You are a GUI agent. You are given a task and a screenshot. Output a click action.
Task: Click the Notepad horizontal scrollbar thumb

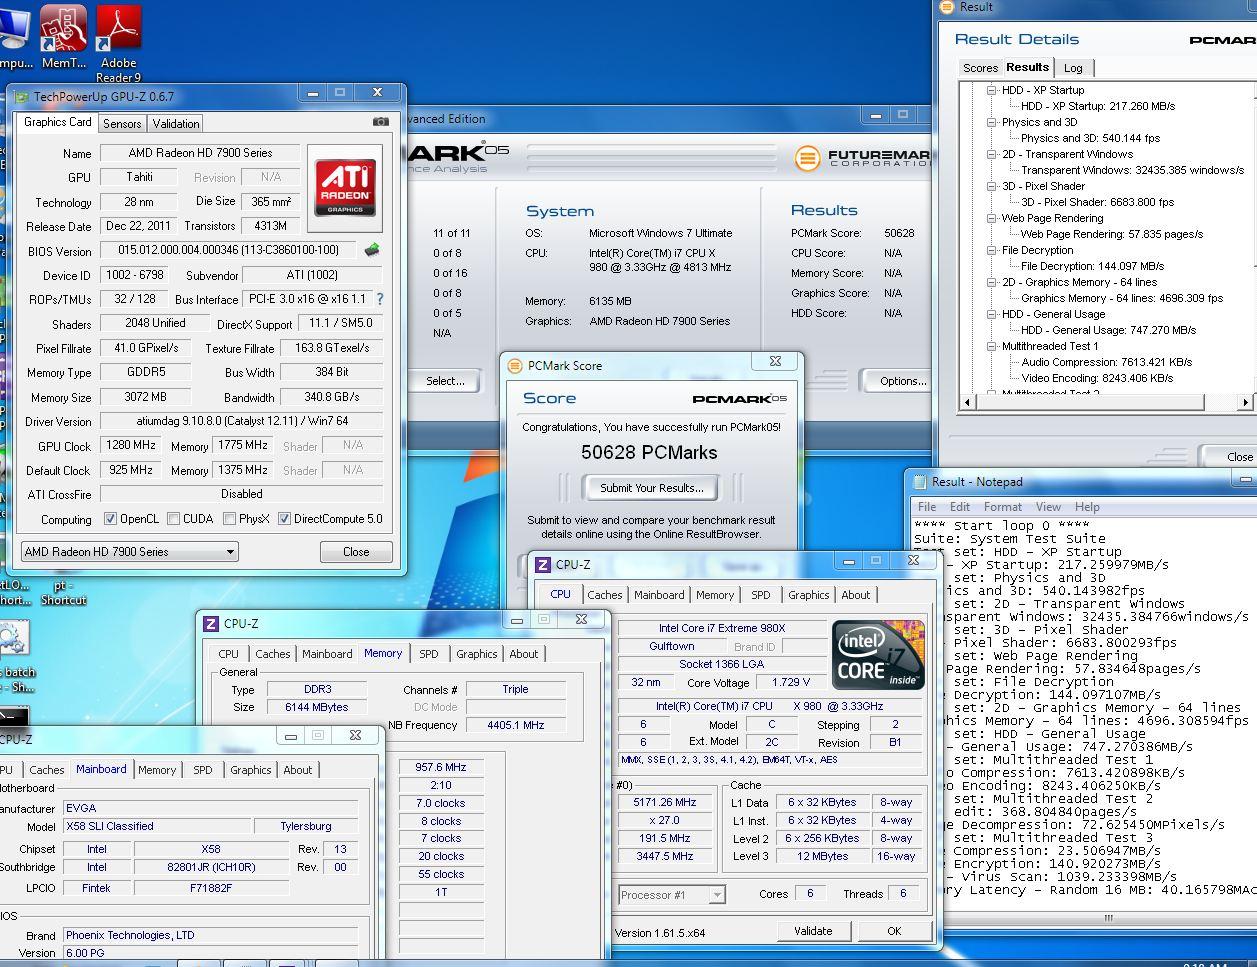click(1106, 917)
